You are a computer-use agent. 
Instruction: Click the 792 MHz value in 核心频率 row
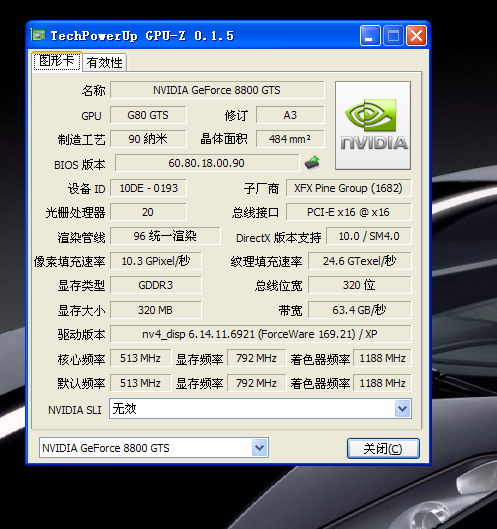pyautogui.click(x=256, y=358)
